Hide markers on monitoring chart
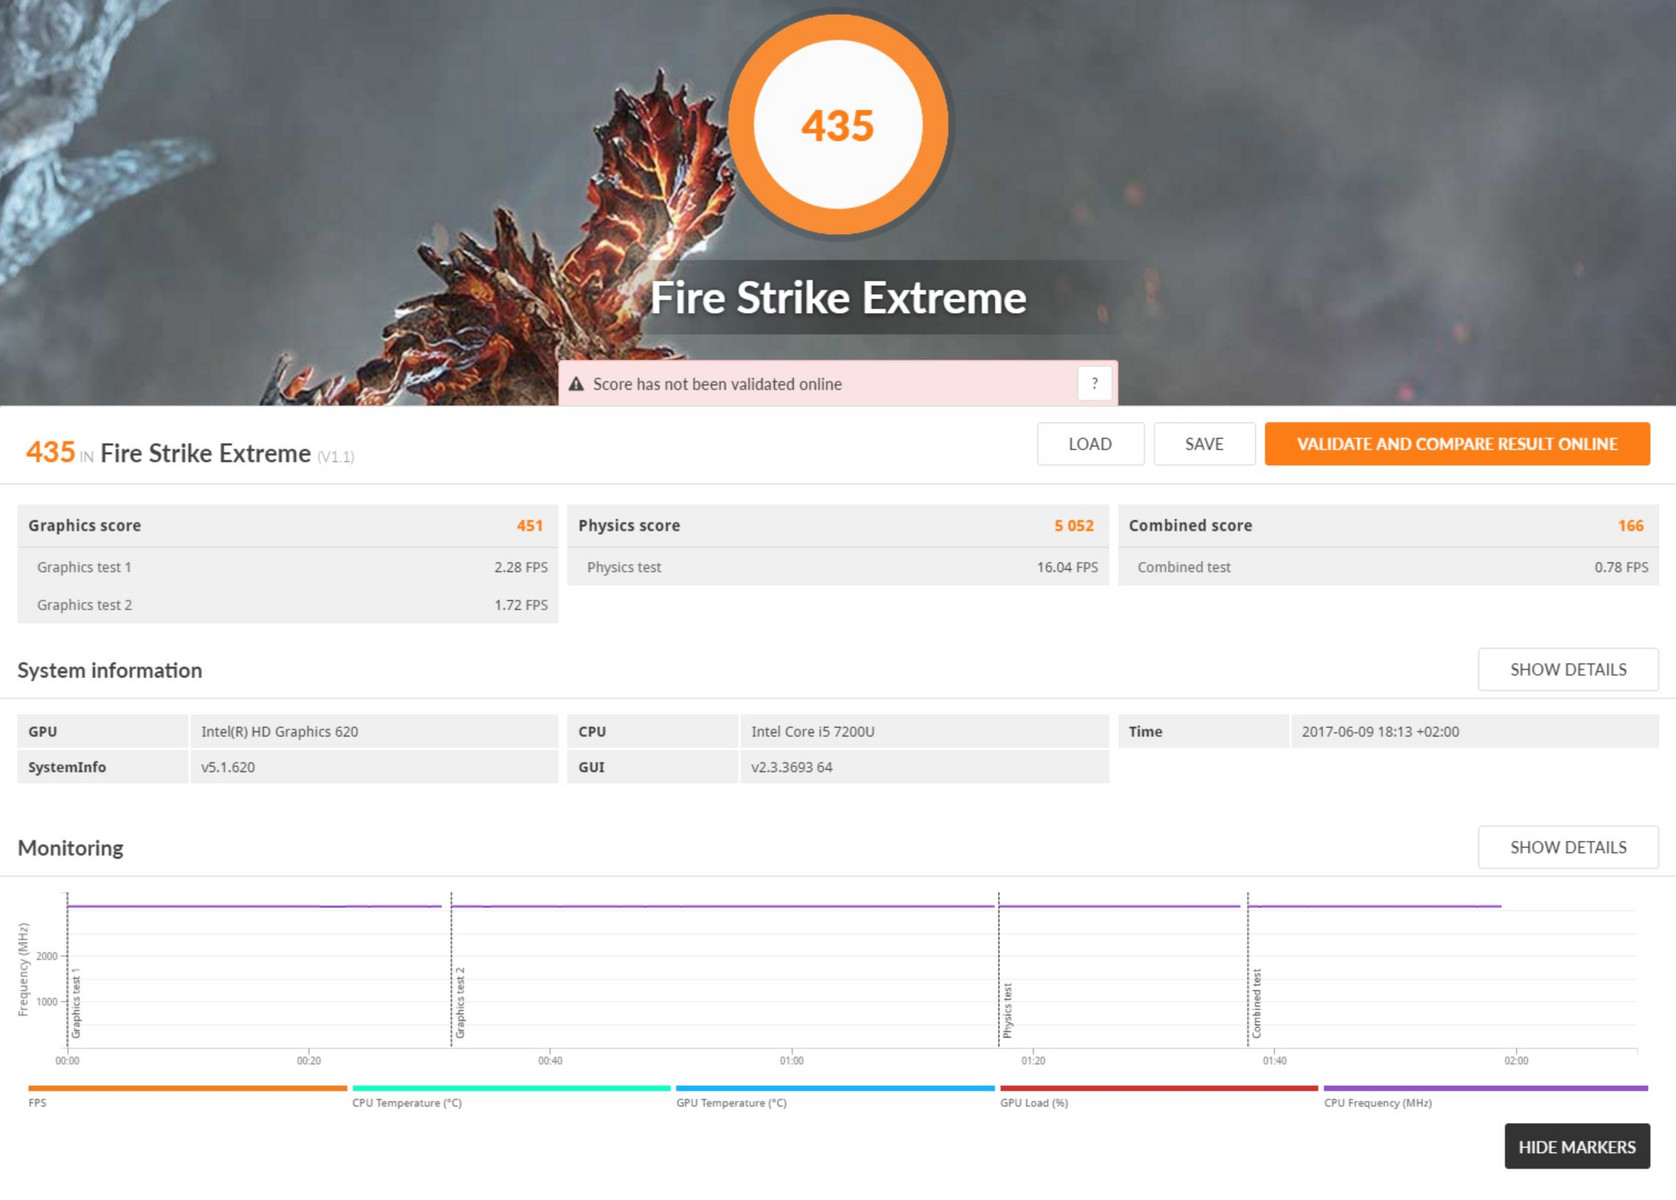Image resolution: width=1676 pixels, height=1200 pixels. [1577, 1147]
